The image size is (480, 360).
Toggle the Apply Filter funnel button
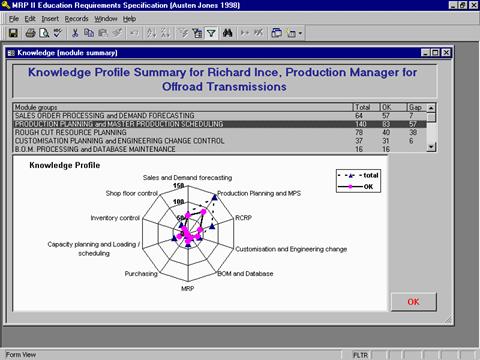(x=211, y=33)
